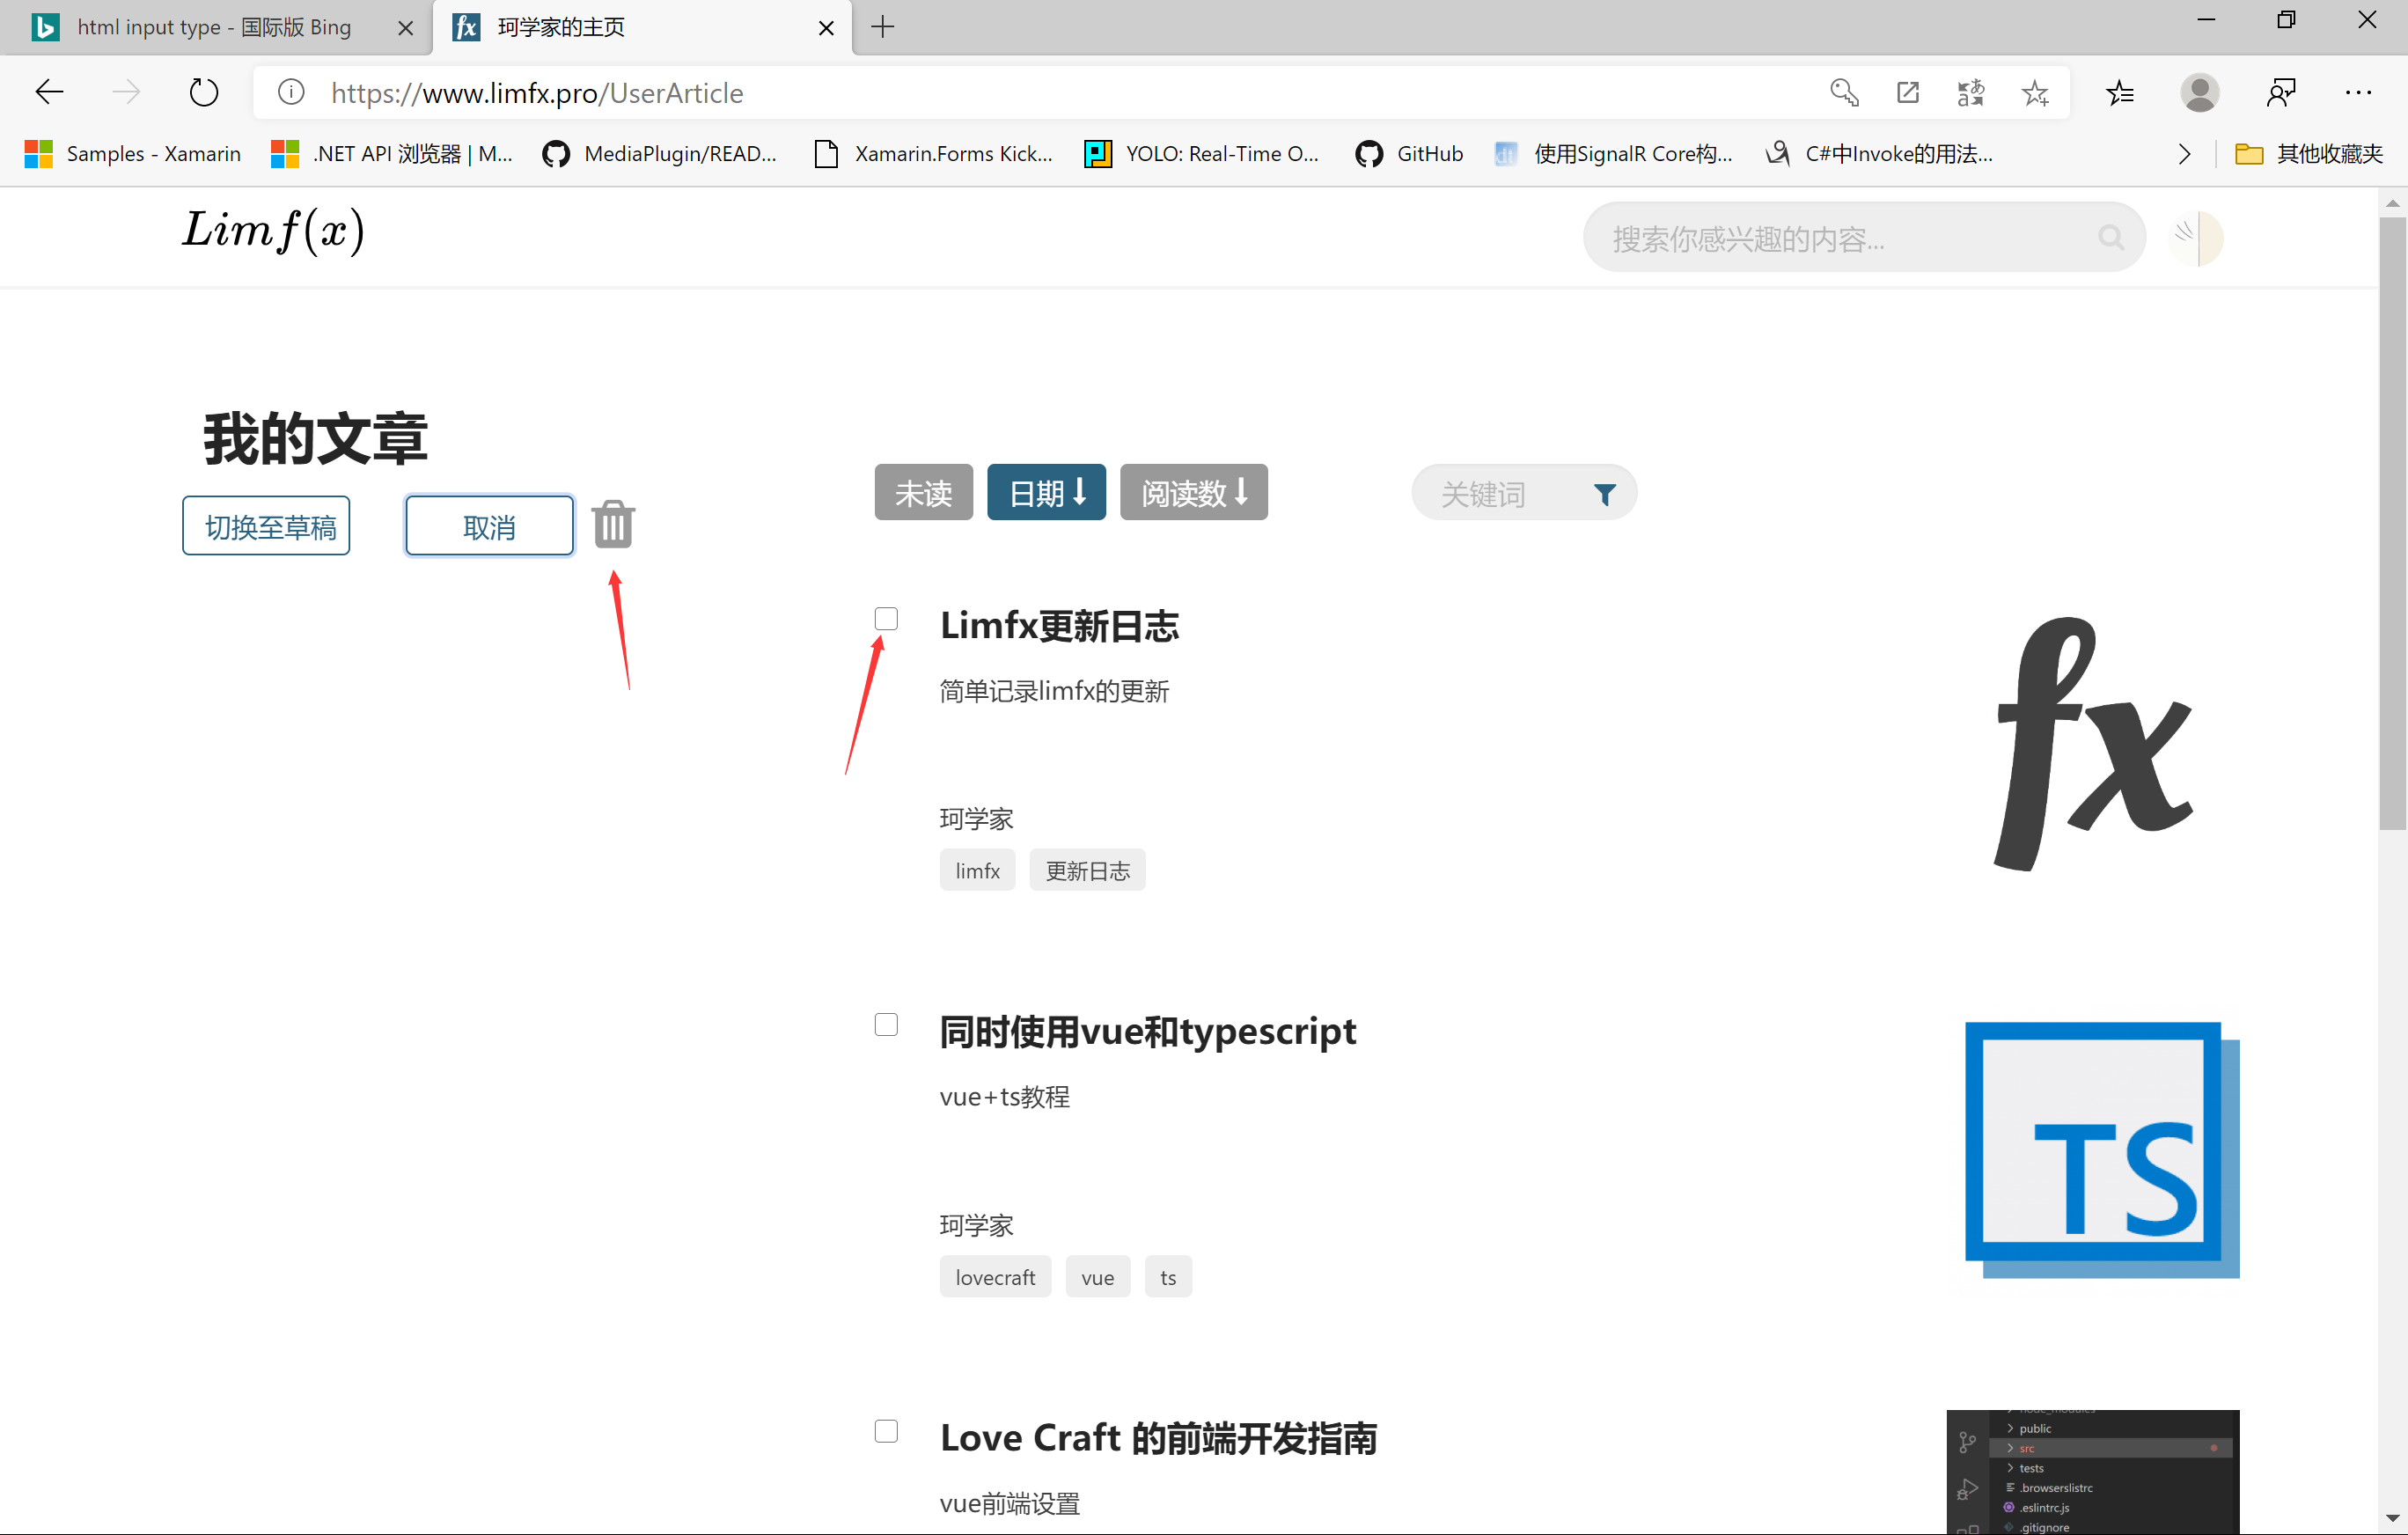Check the 同时使用vue和typescript article checkbox
The height and width of the screenshot is (1535, 2408).
[886, 1025]
